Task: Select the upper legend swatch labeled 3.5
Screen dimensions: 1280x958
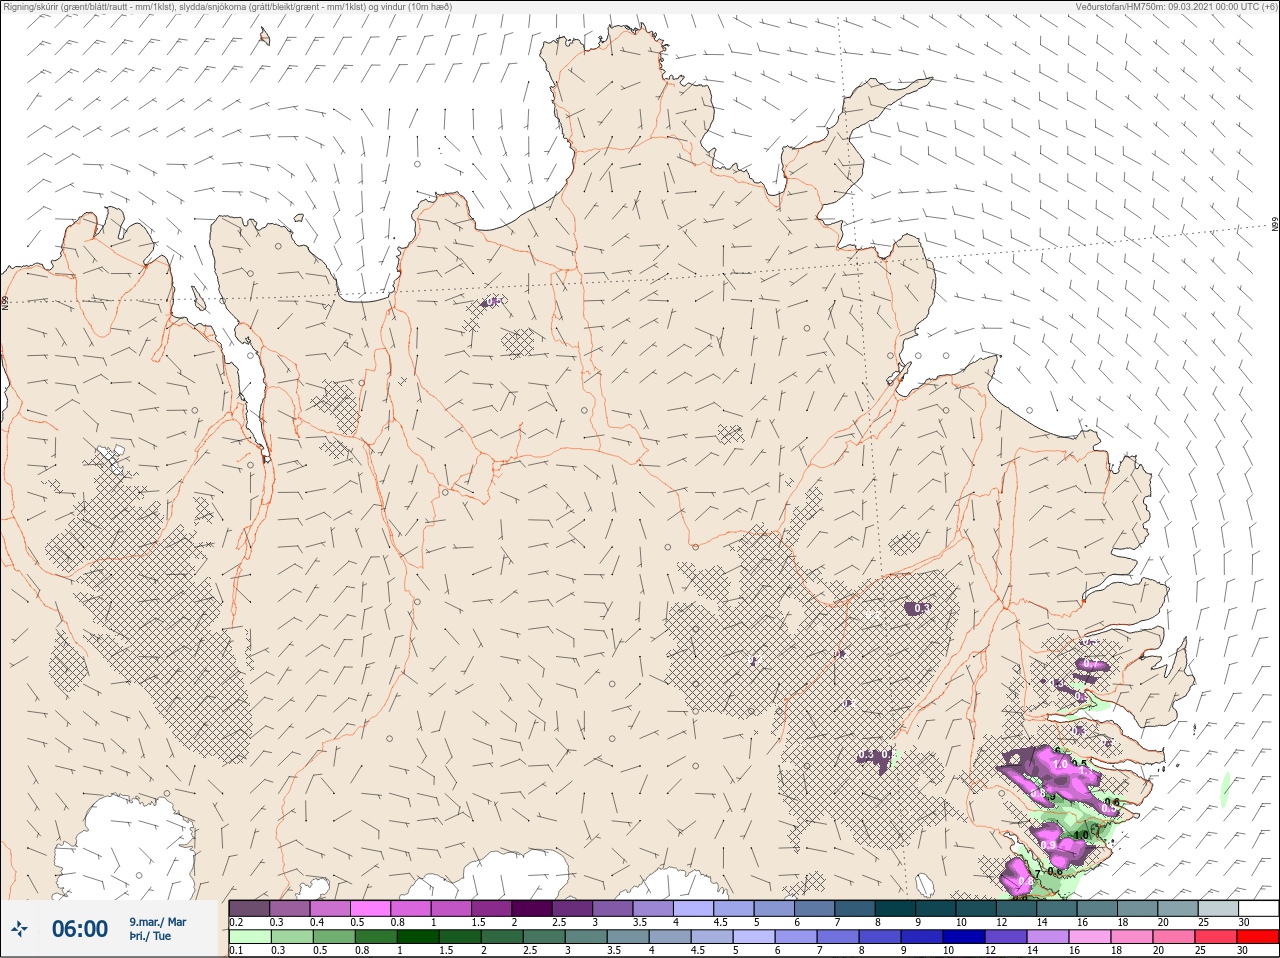Action: [653, 908]
